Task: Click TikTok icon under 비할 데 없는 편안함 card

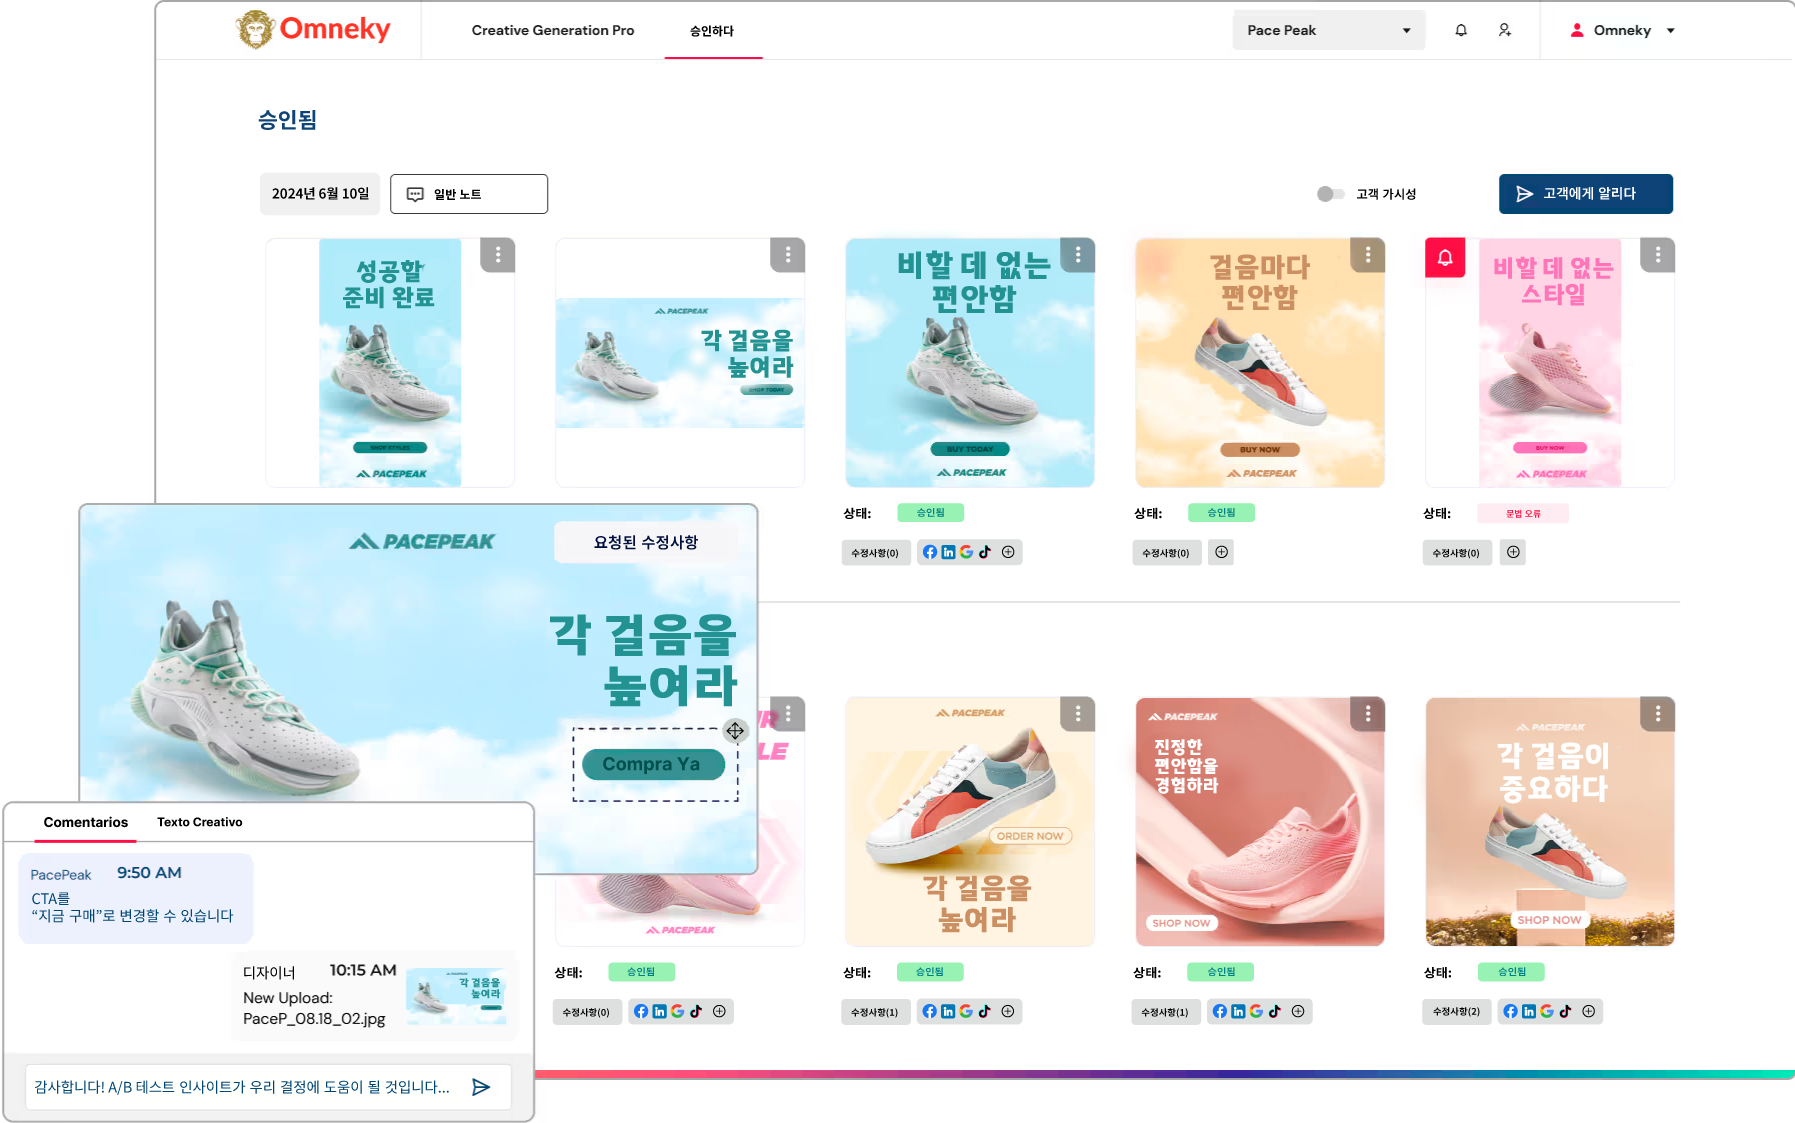Action: [x=985, y=552]
